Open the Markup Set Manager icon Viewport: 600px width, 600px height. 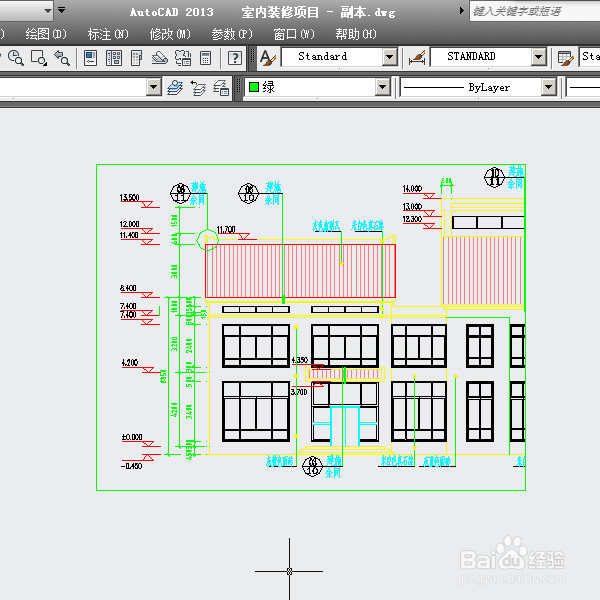click(183, 58)
